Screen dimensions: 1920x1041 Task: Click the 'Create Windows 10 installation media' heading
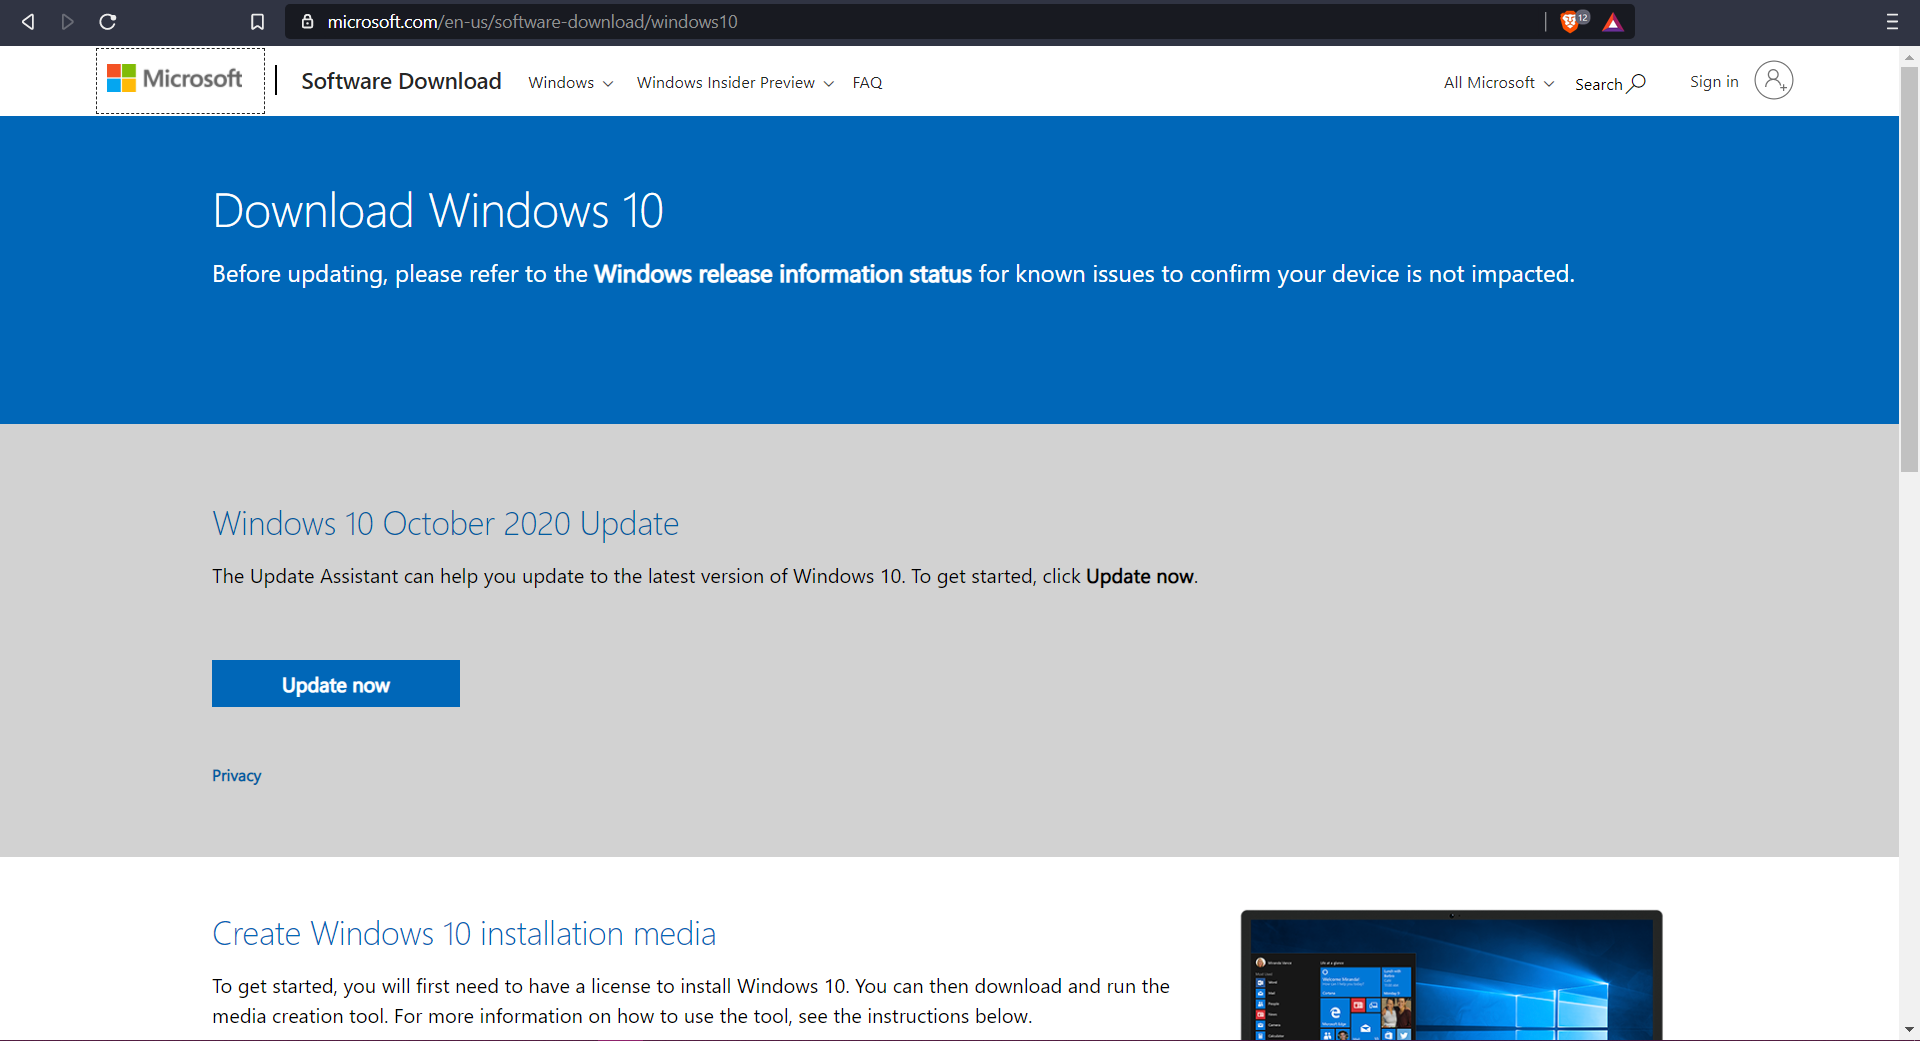tap(464, 934)
